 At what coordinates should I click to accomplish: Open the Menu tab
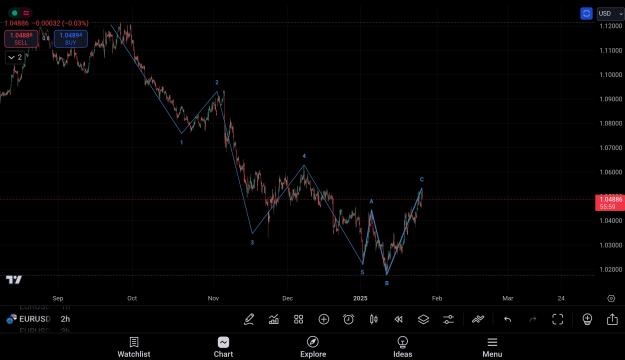[492, 347]
